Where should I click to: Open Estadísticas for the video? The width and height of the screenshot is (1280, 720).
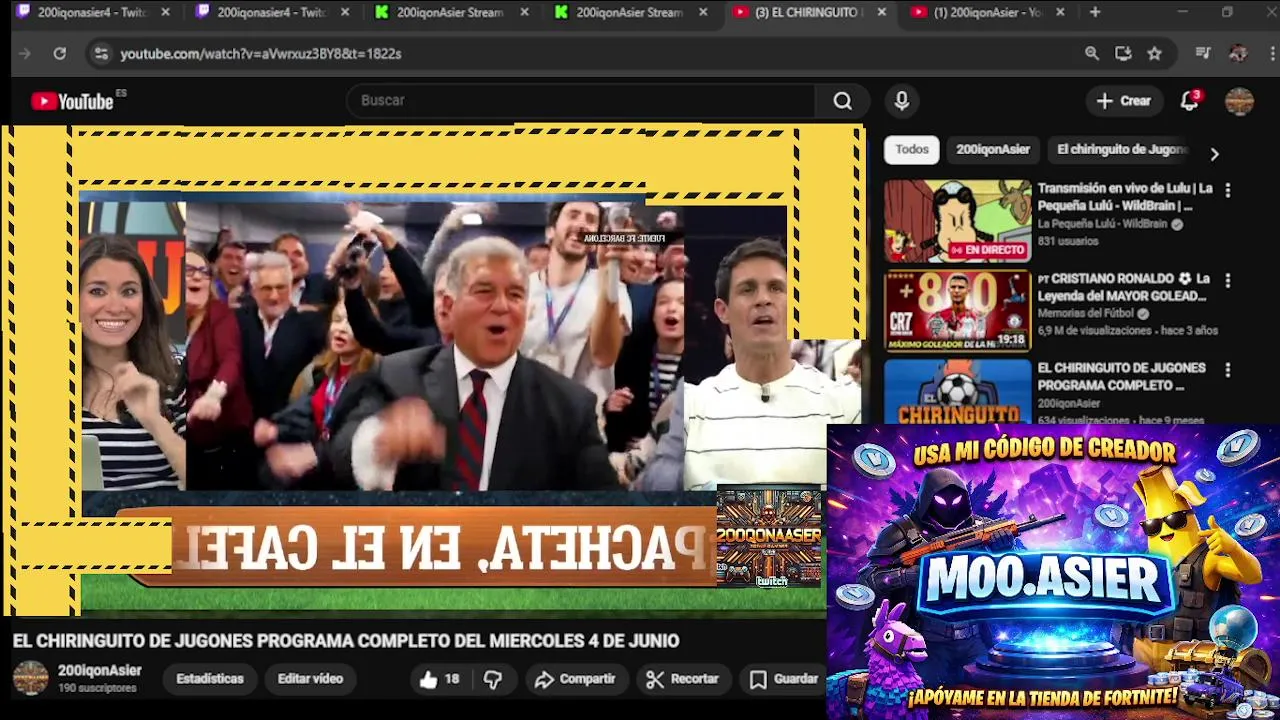tap(210, 679)
